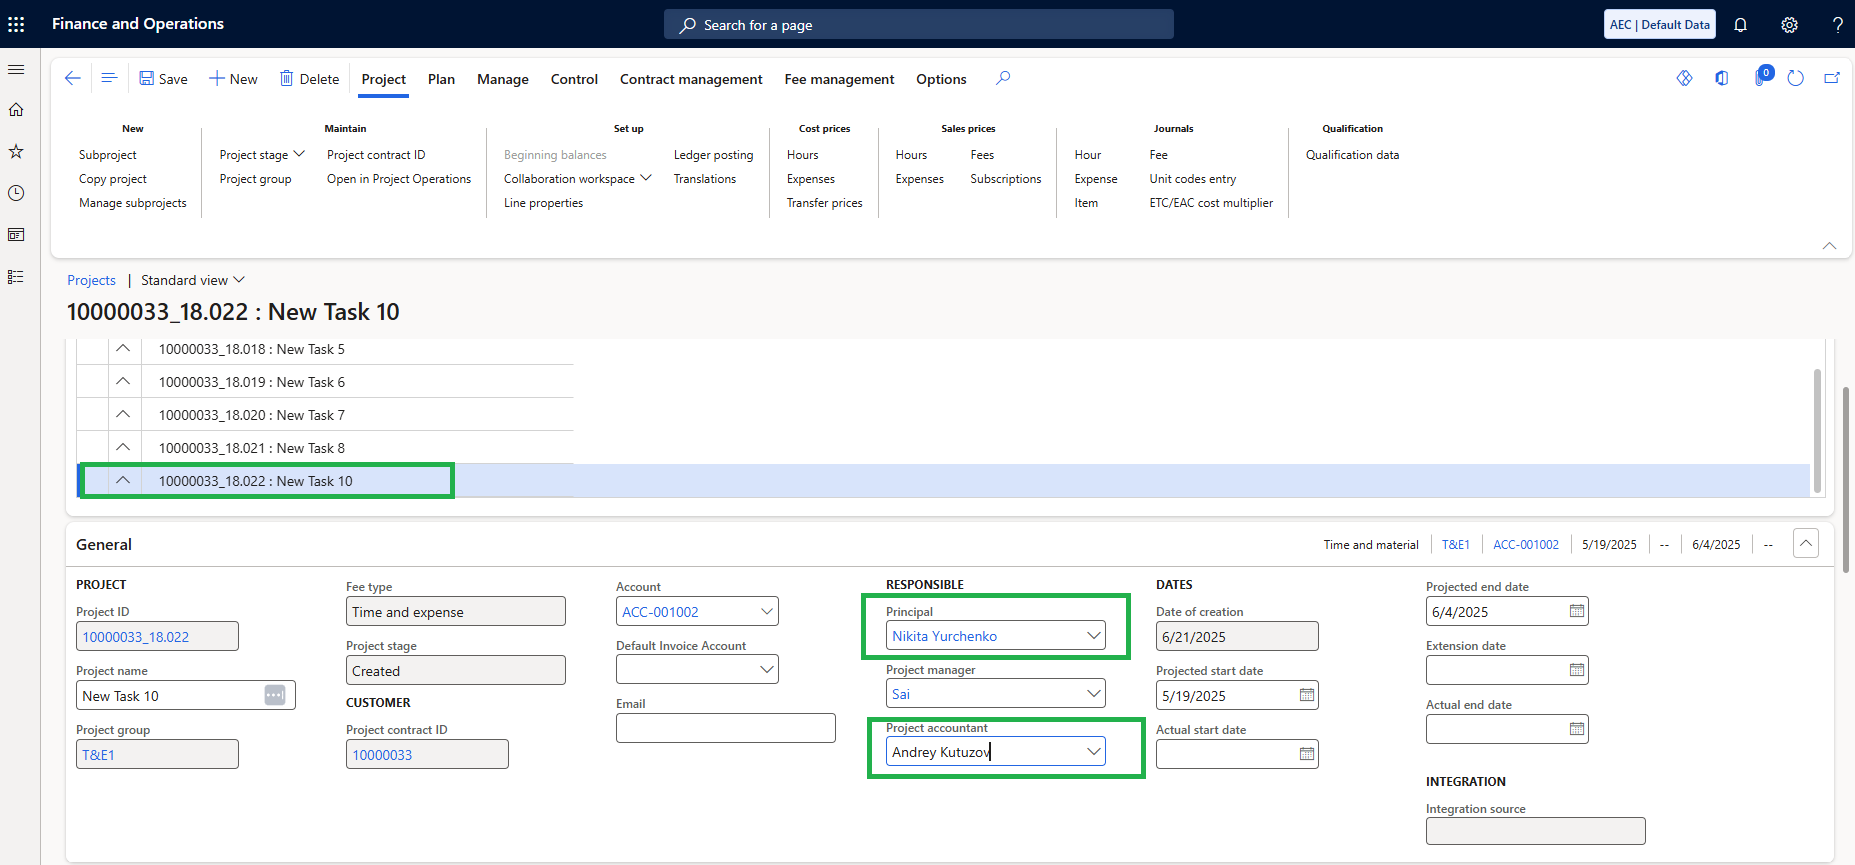Viewport: 1855px width, 865px height.
Task: Open Favorites star in left sidebar
Action: pos(16,151)
